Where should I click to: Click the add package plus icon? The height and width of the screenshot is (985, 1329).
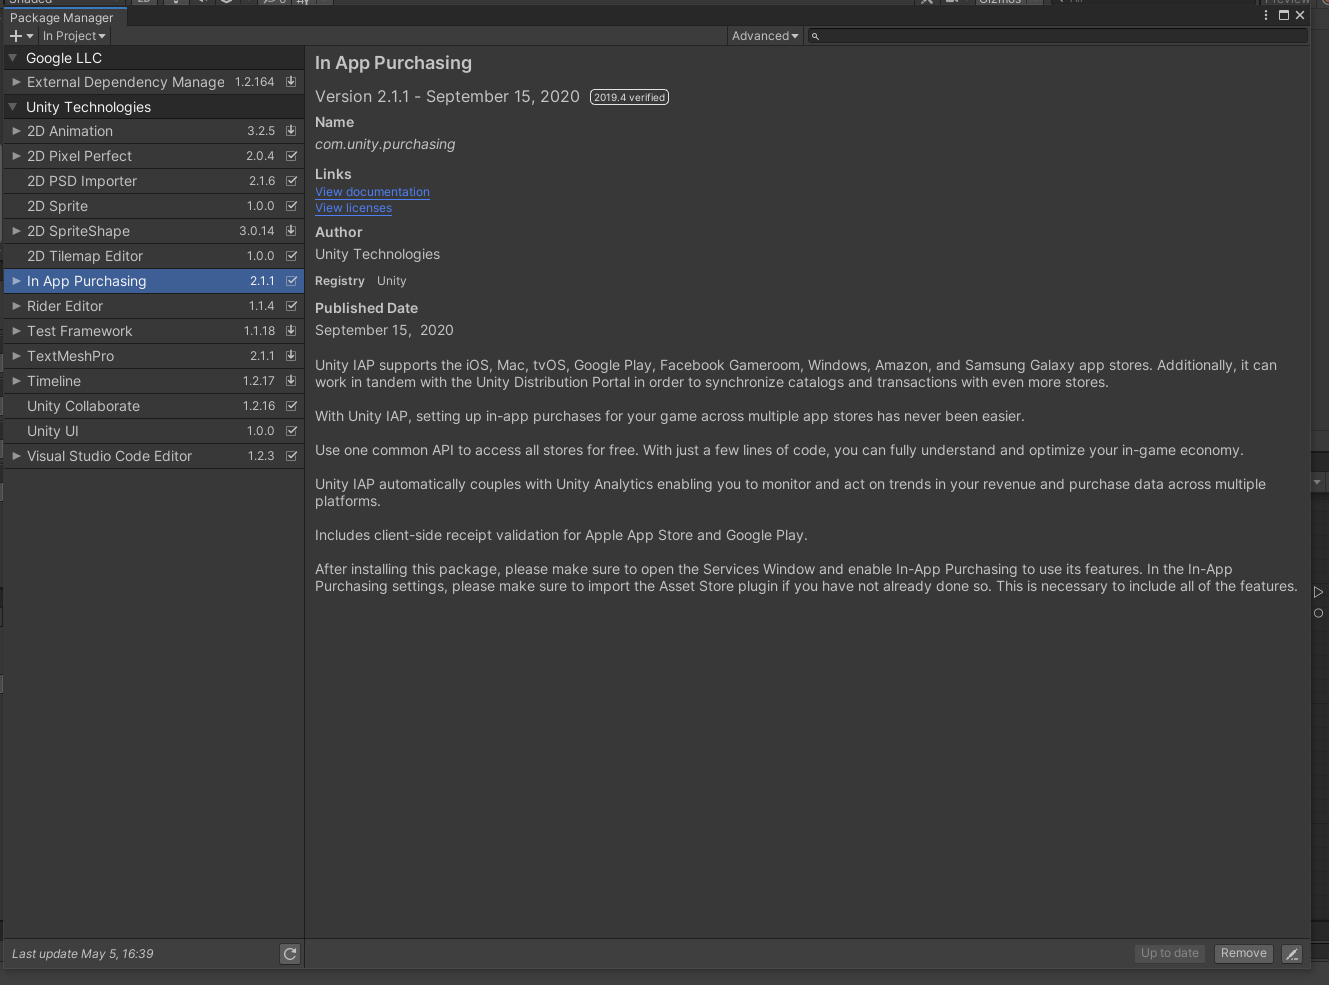click(16, 36)
